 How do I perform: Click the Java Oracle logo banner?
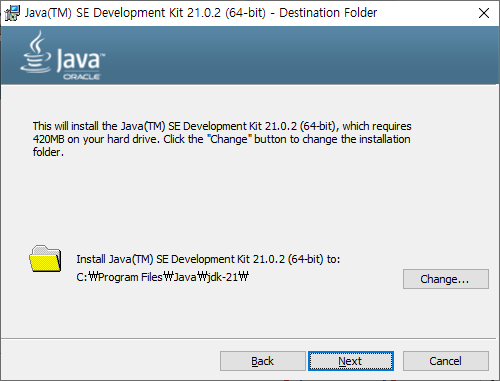[x=62, y=56]
